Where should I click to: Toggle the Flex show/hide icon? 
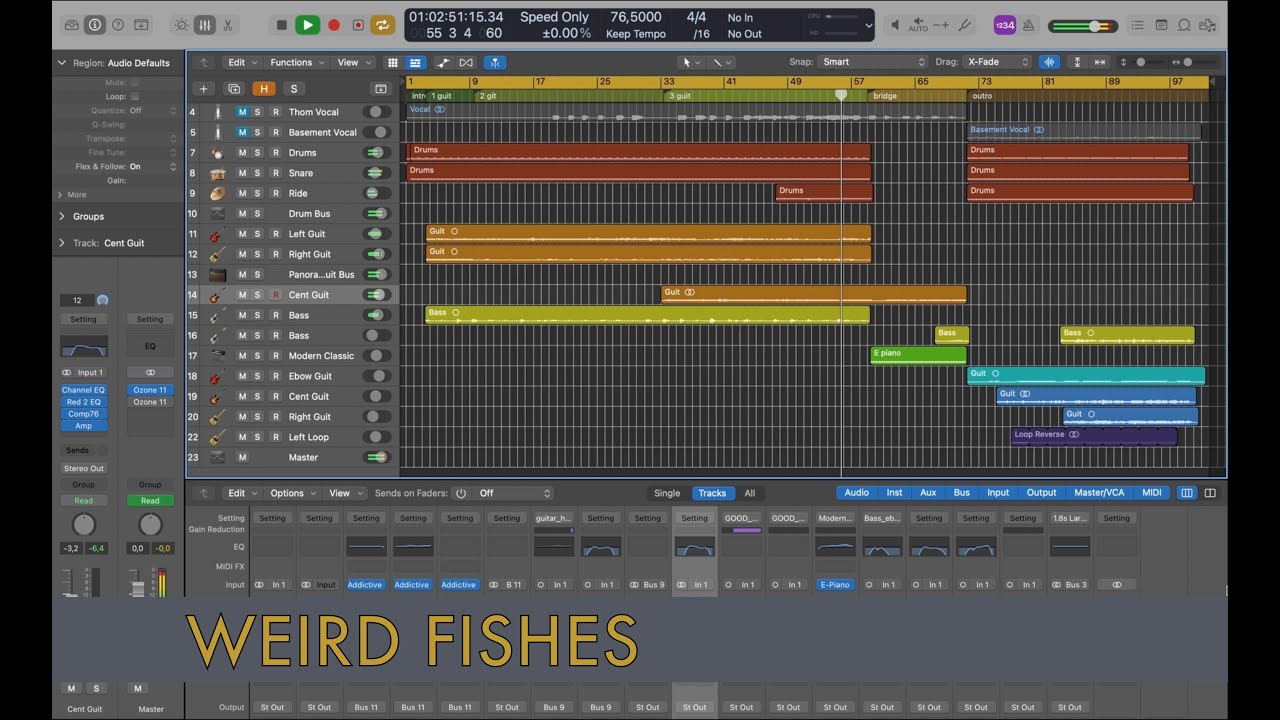[x=466, y=62]
